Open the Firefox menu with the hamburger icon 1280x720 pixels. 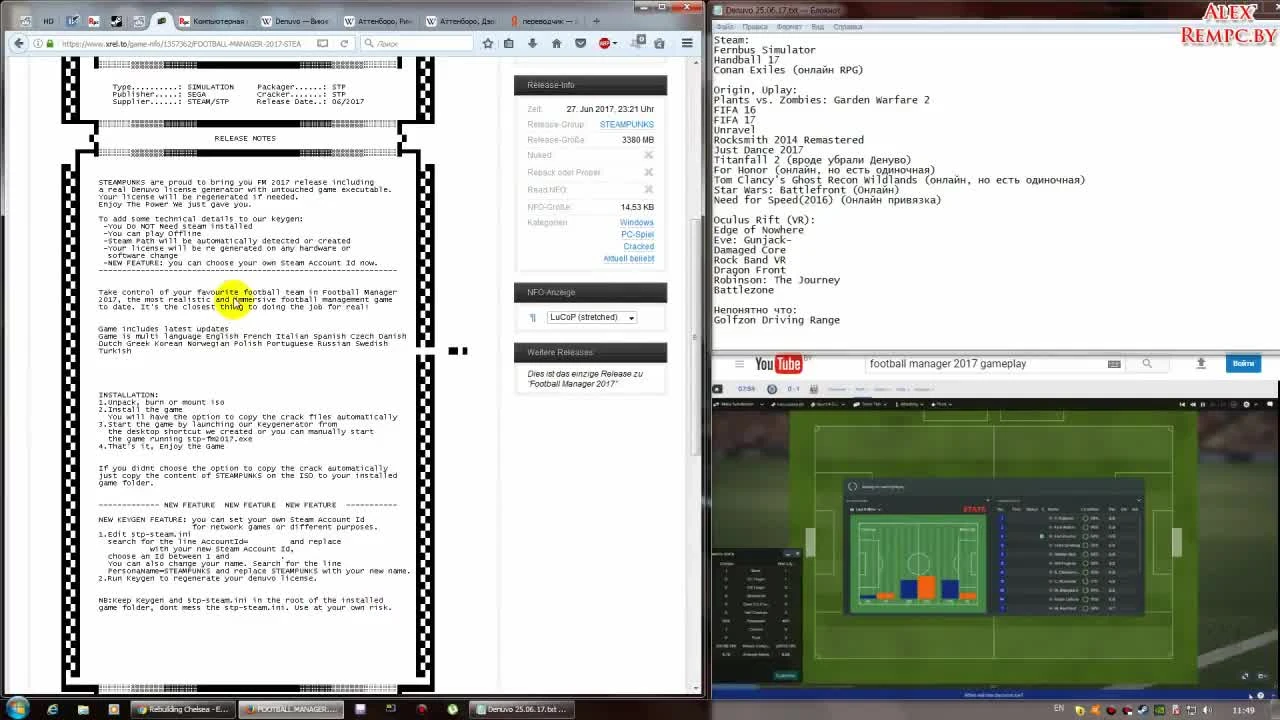[x=686, y=42]
